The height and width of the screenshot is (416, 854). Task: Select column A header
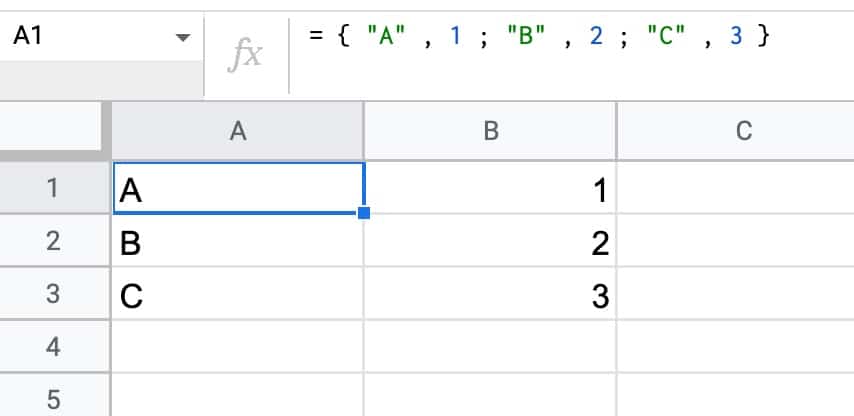238,131
